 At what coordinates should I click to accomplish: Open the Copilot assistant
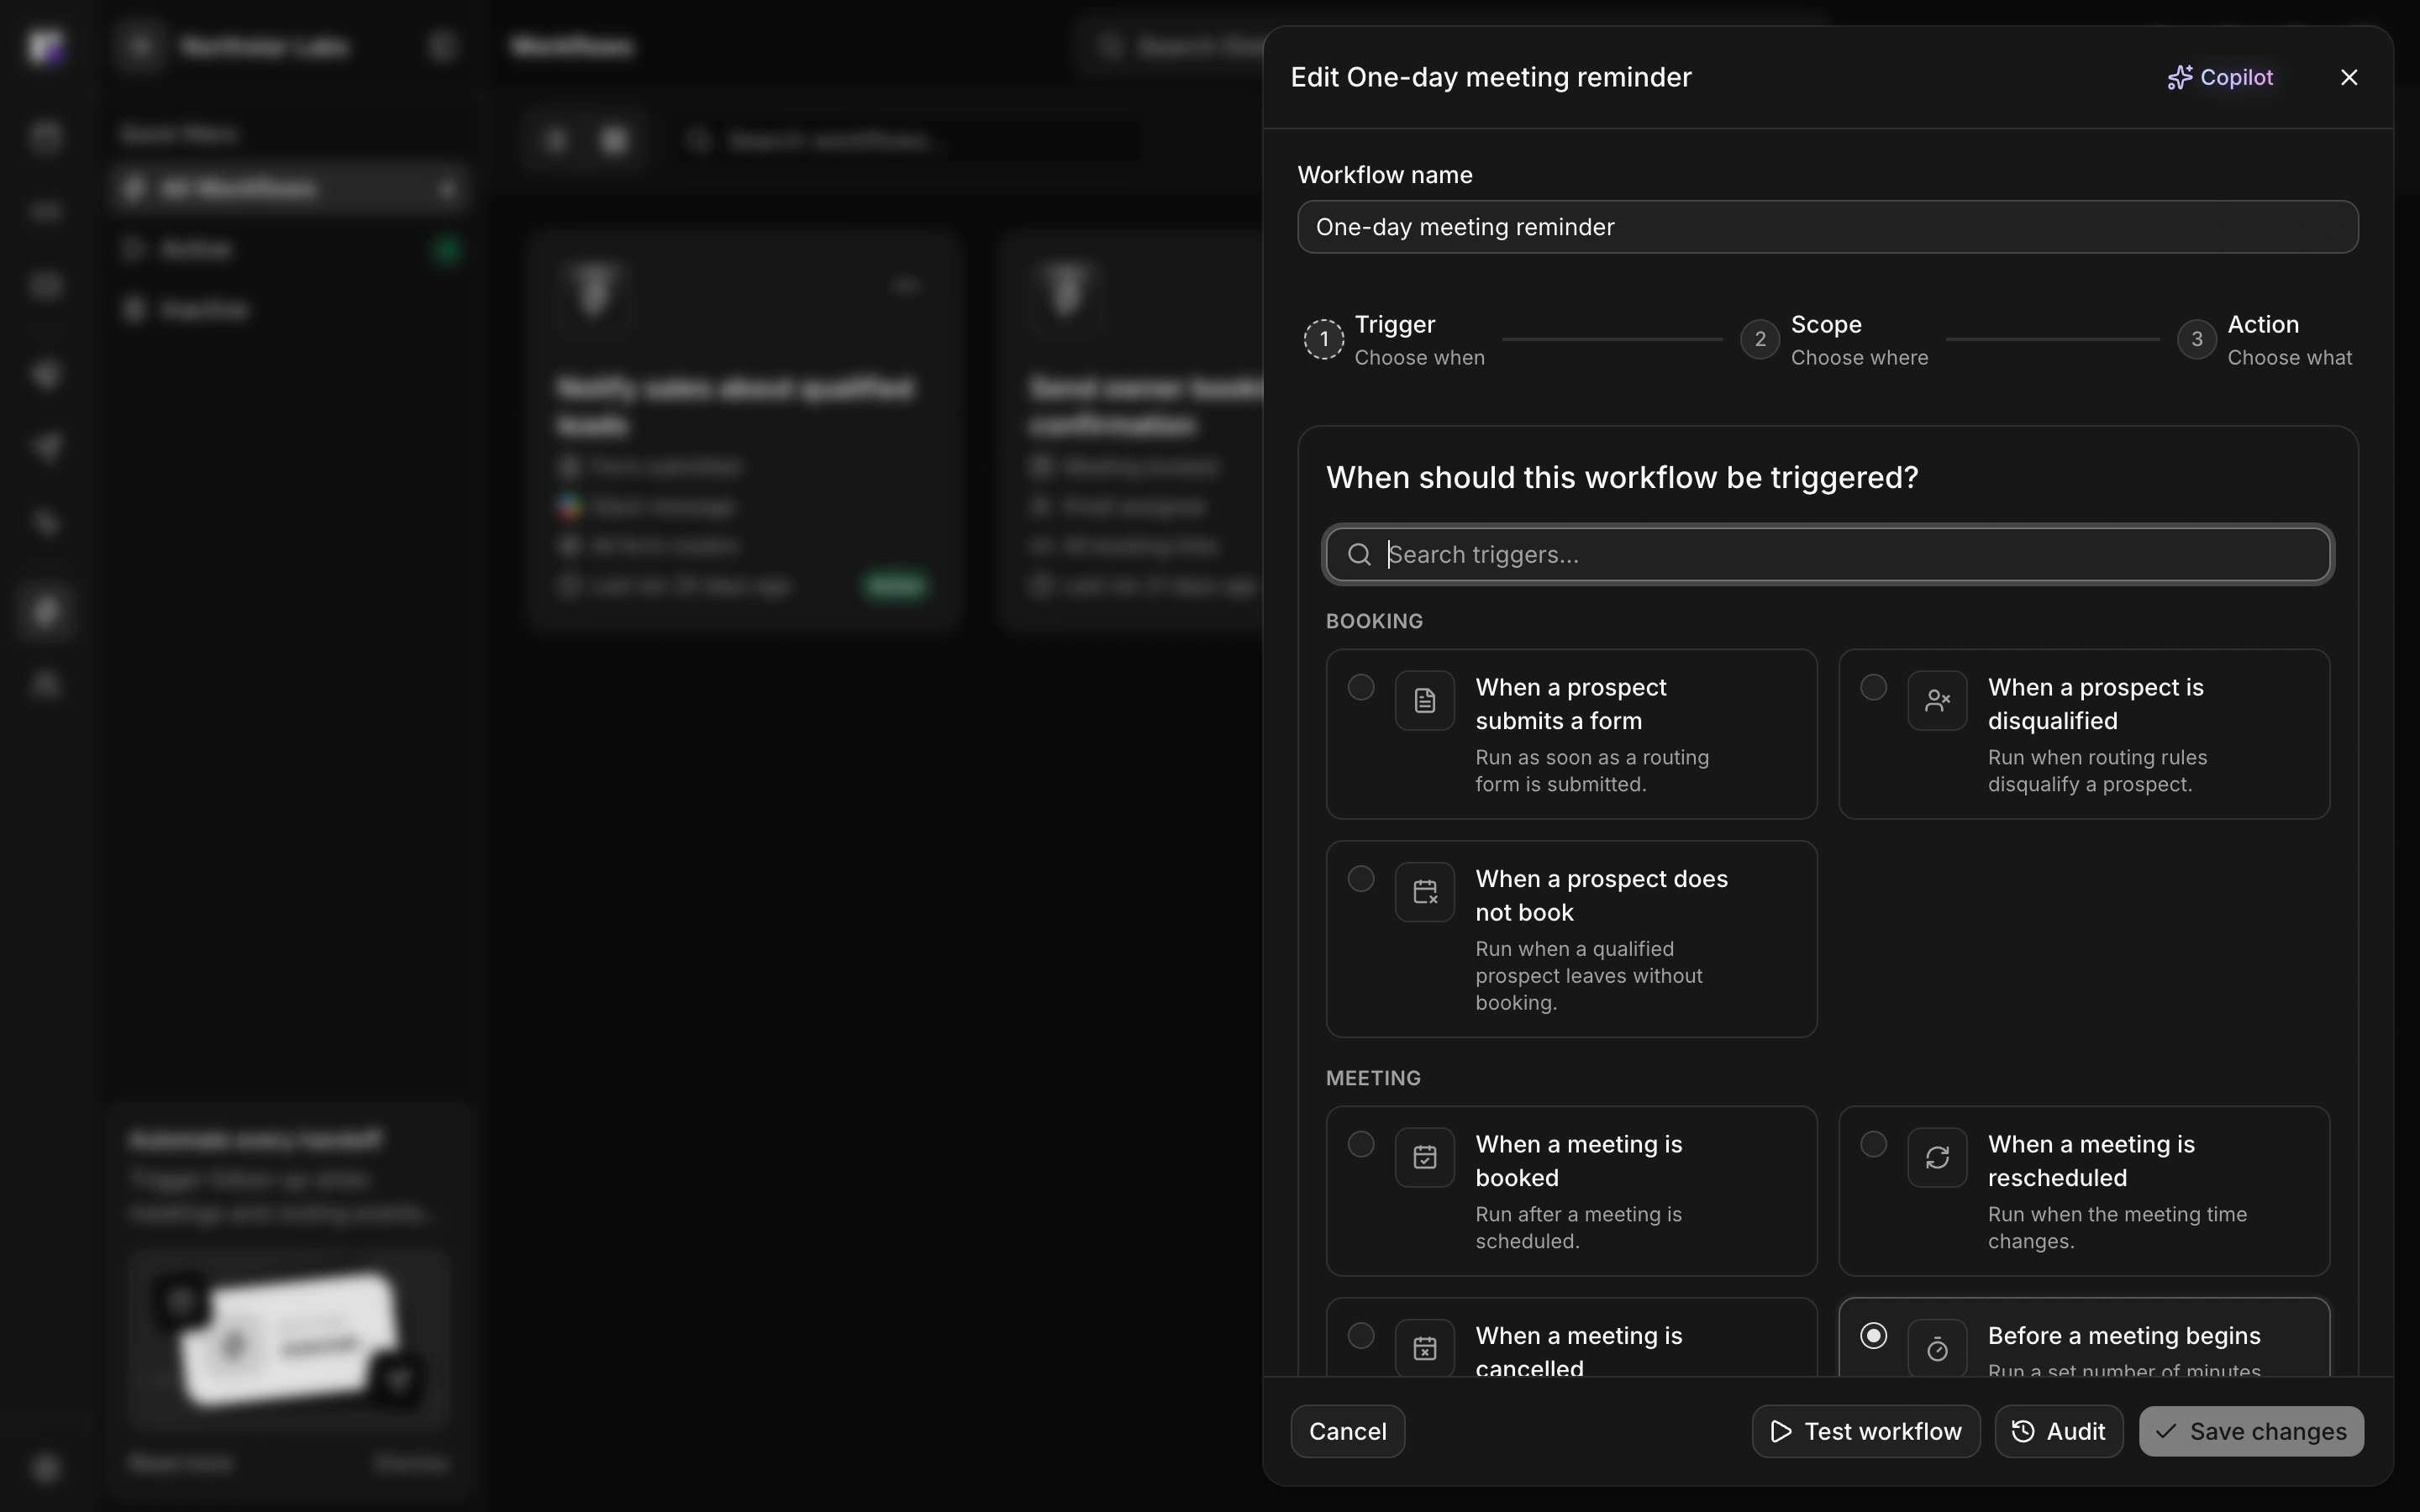click(x=2220, y=77)
